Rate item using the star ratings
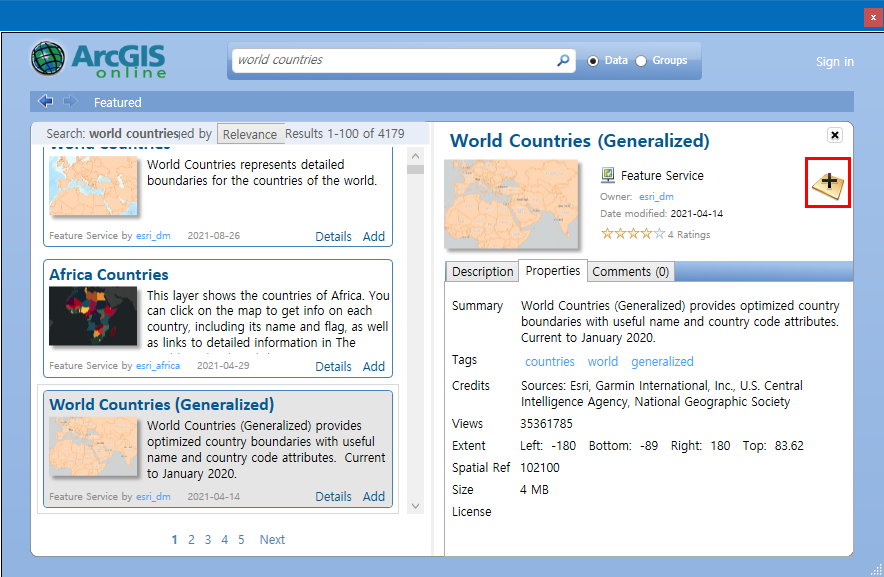The width and height of the screenshot is (884, 577). coord(633,234)
